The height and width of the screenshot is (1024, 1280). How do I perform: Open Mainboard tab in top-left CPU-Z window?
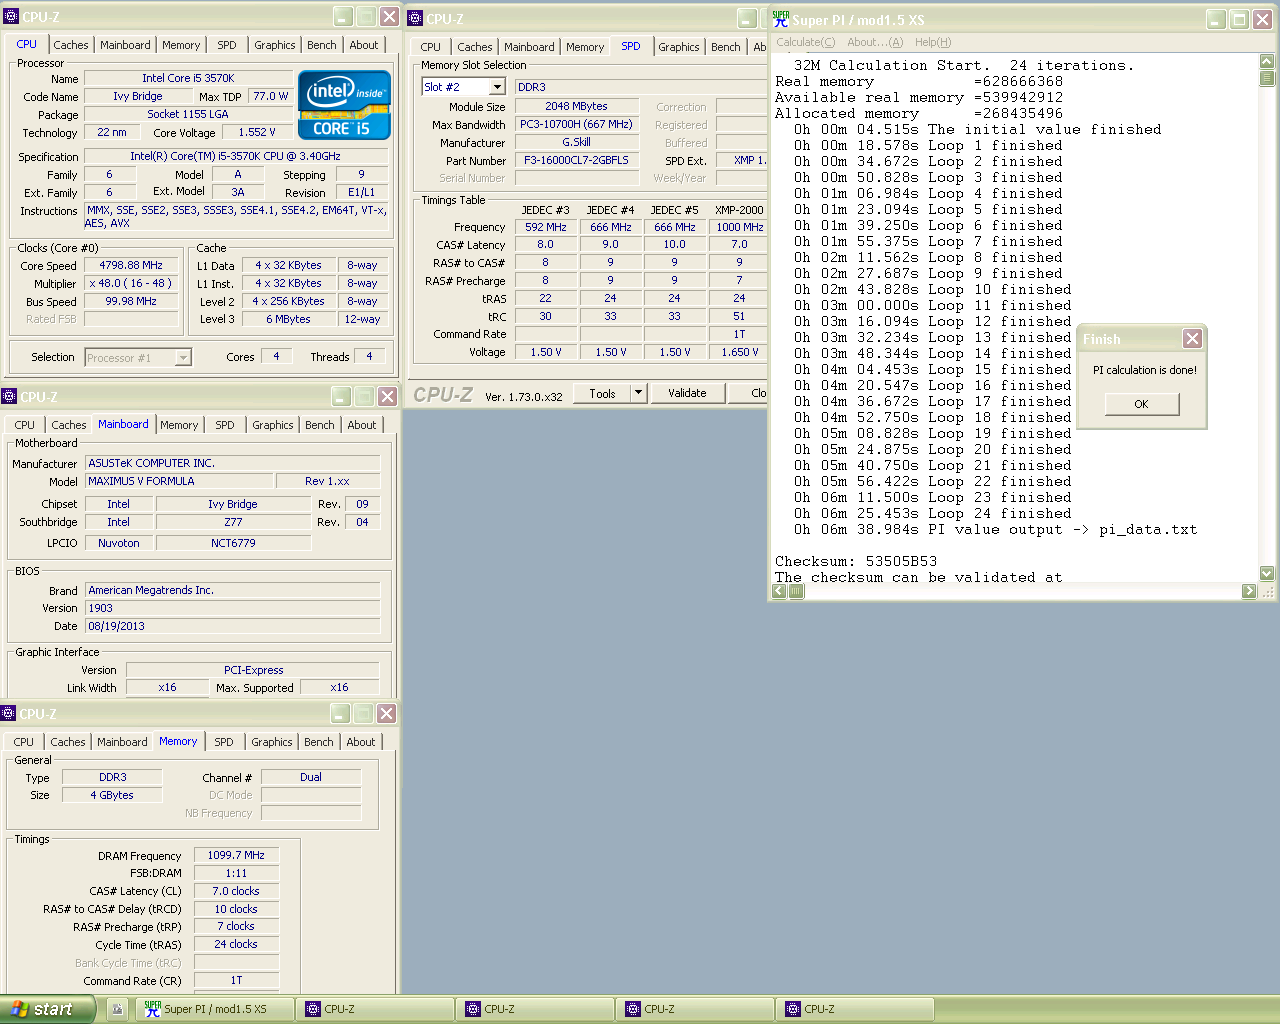(125, 45)
